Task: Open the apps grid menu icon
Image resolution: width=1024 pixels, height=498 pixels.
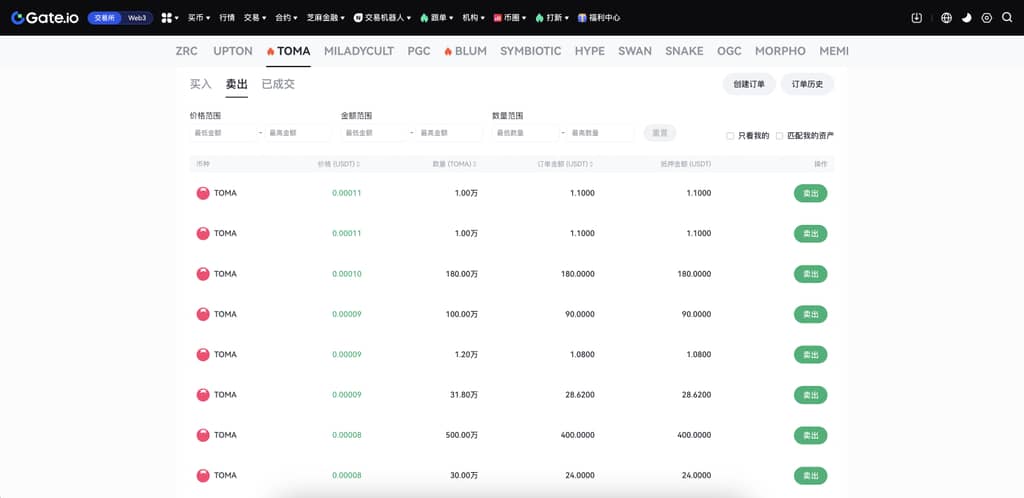Action: click(x=167, y=18)
